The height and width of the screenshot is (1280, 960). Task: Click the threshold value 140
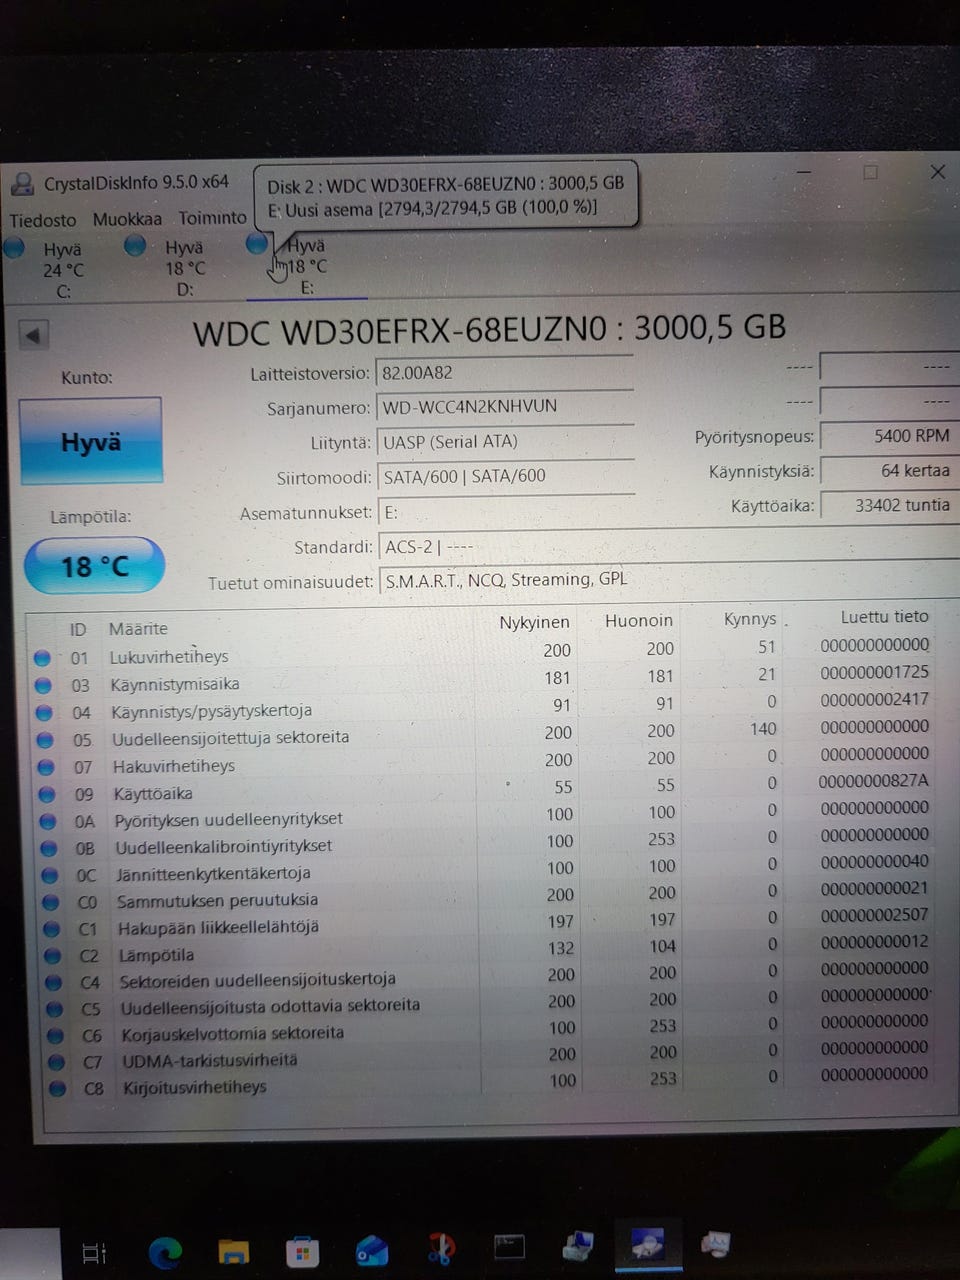[x=763, y=729]
